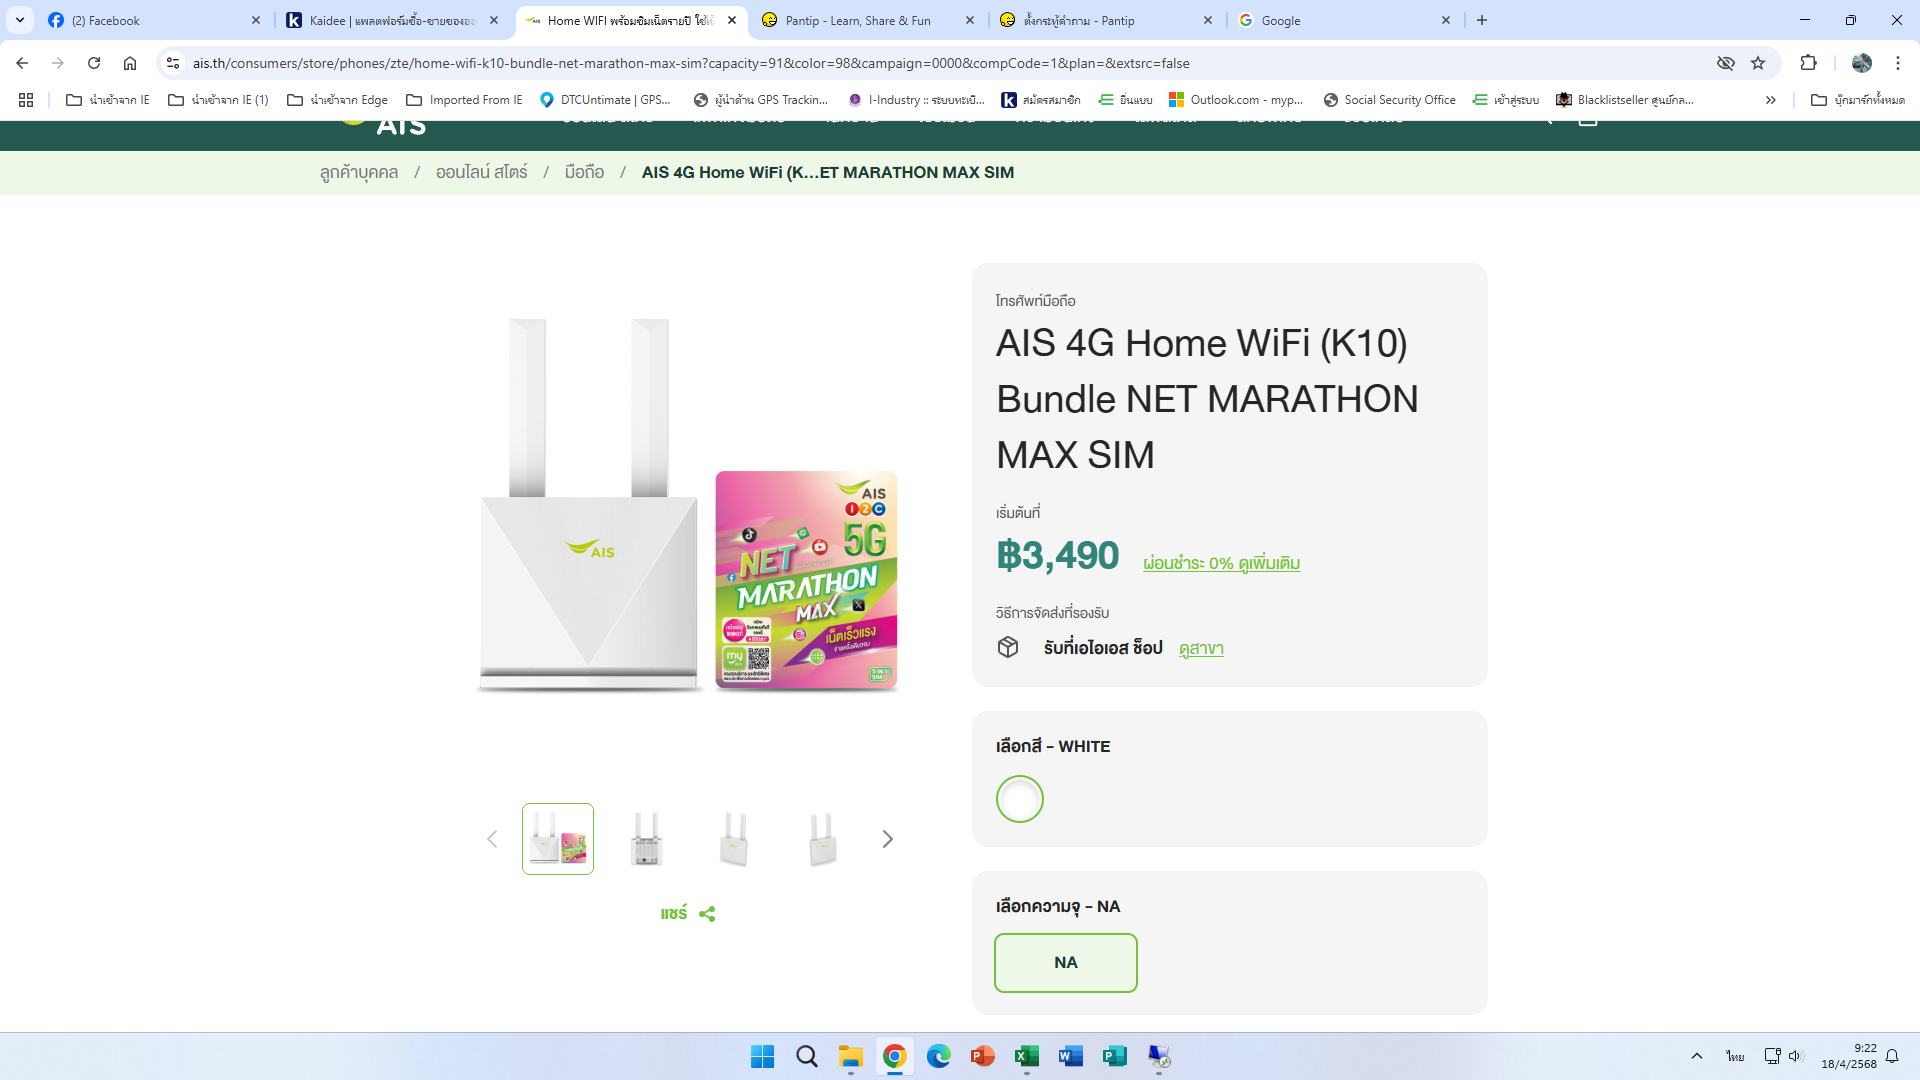Screen dimensions: 1920x1080
Task: Open Microsoft Edge from taskbar
Action: (x=939, y=1056)
